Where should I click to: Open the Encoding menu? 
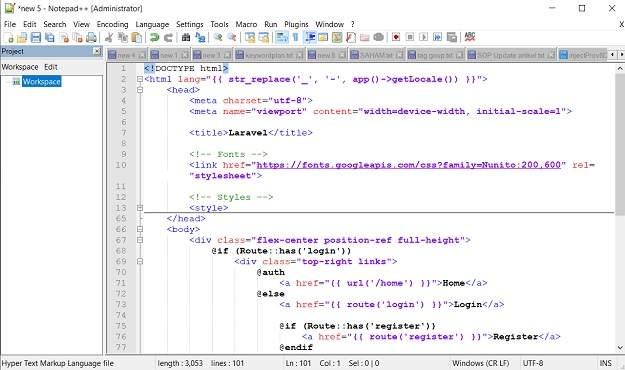112,24
